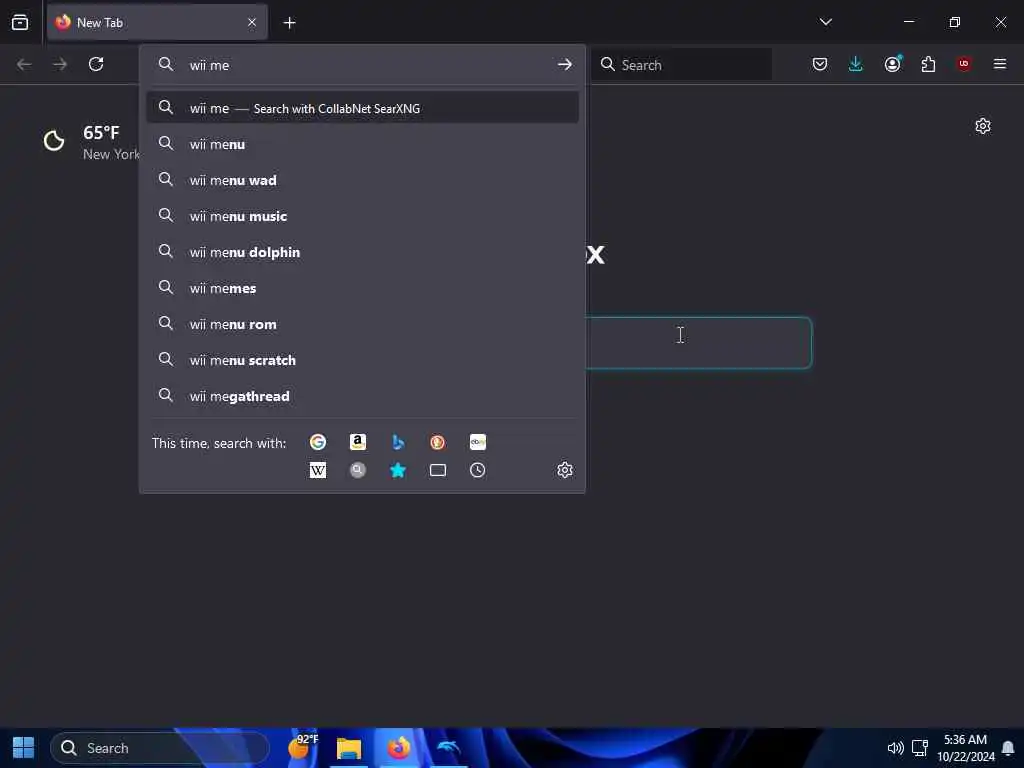Search this time with DuckDuckGo
Screen dimensions: 1024x768
[438, 442]
